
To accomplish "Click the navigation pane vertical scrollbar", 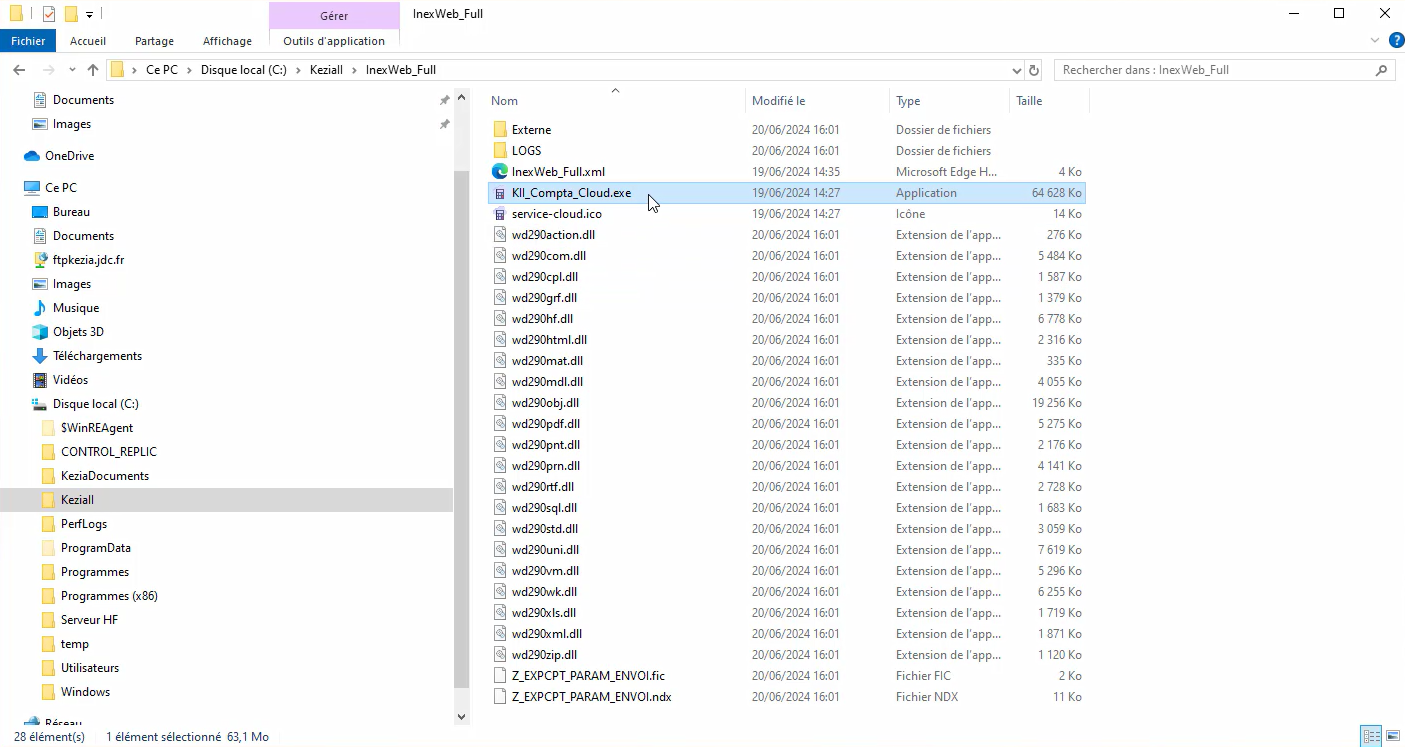I will 461,400.
